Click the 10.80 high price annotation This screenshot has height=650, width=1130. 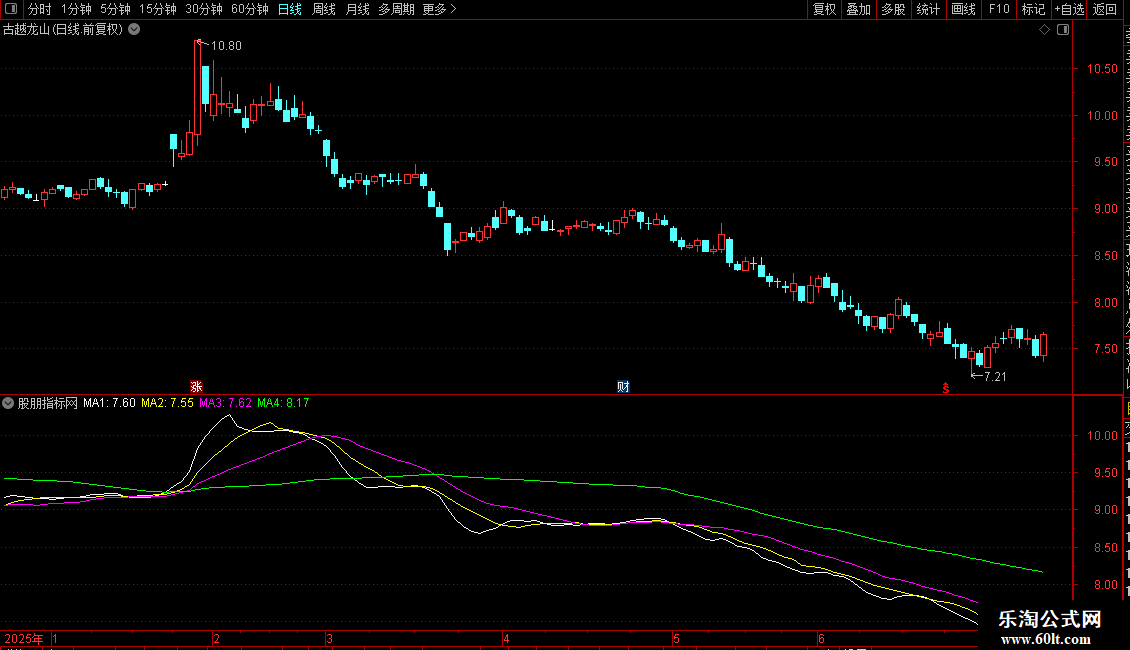point(226,46)
